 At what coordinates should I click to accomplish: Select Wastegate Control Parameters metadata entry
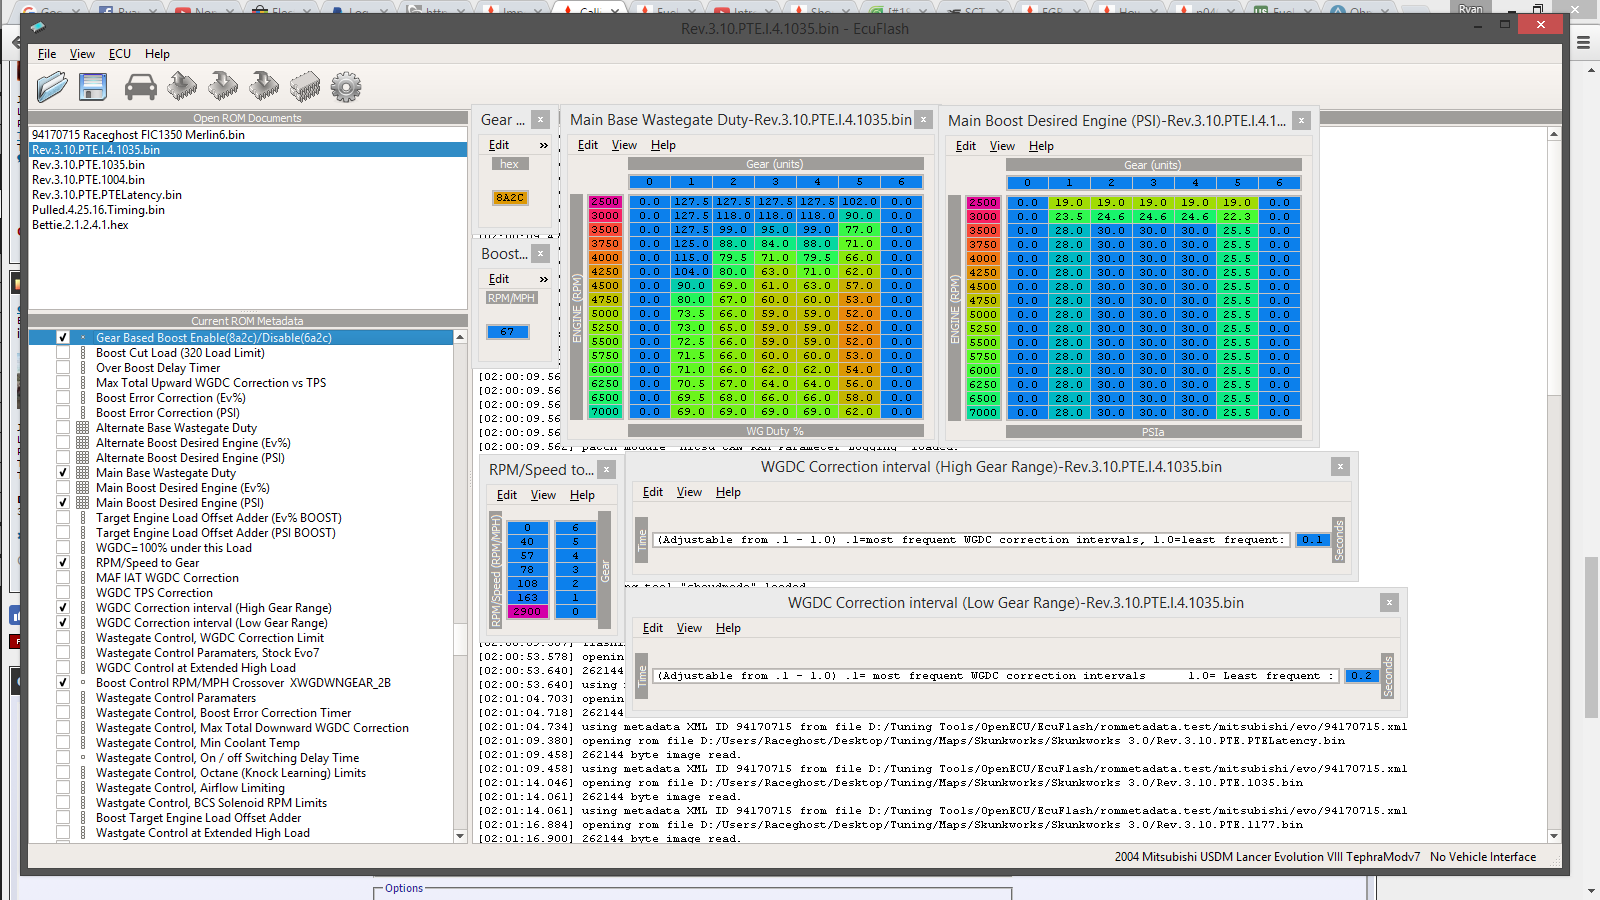176,698
